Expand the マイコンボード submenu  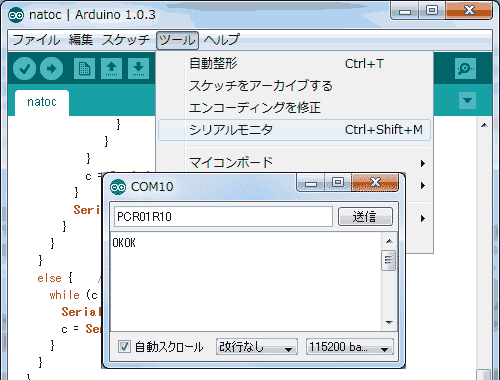tap(295, 163)
